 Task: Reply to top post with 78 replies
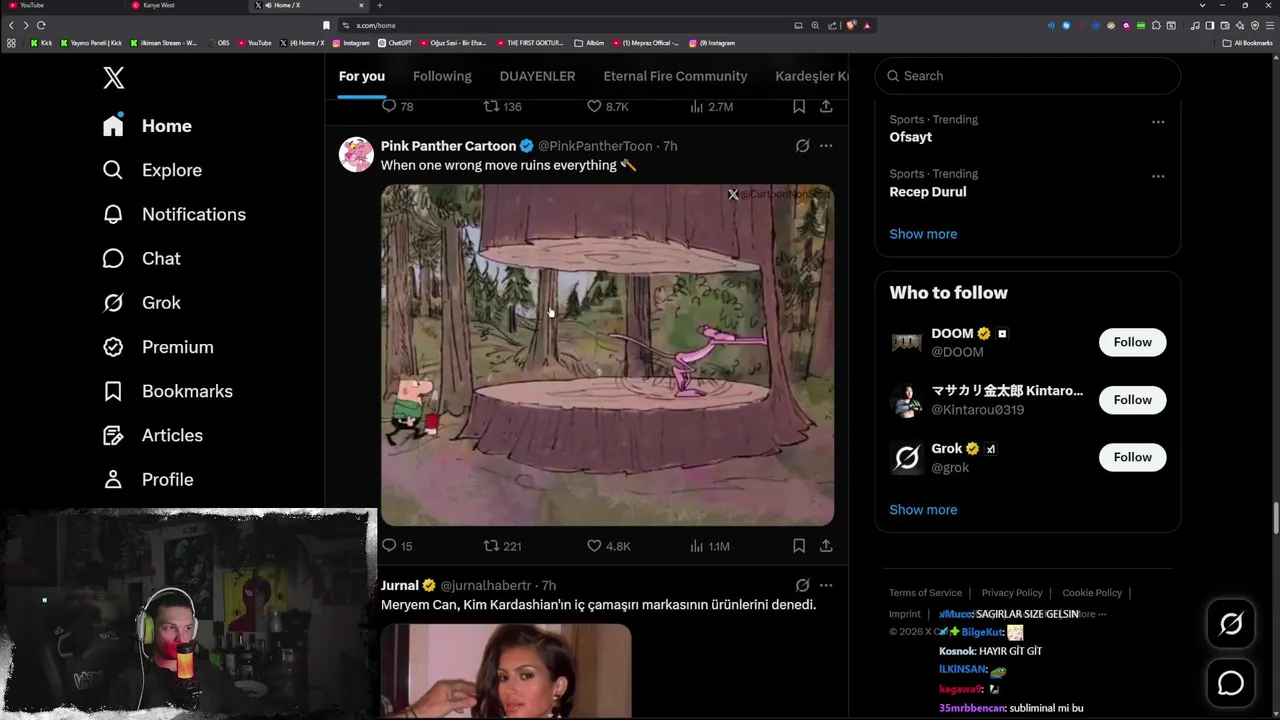397,106
